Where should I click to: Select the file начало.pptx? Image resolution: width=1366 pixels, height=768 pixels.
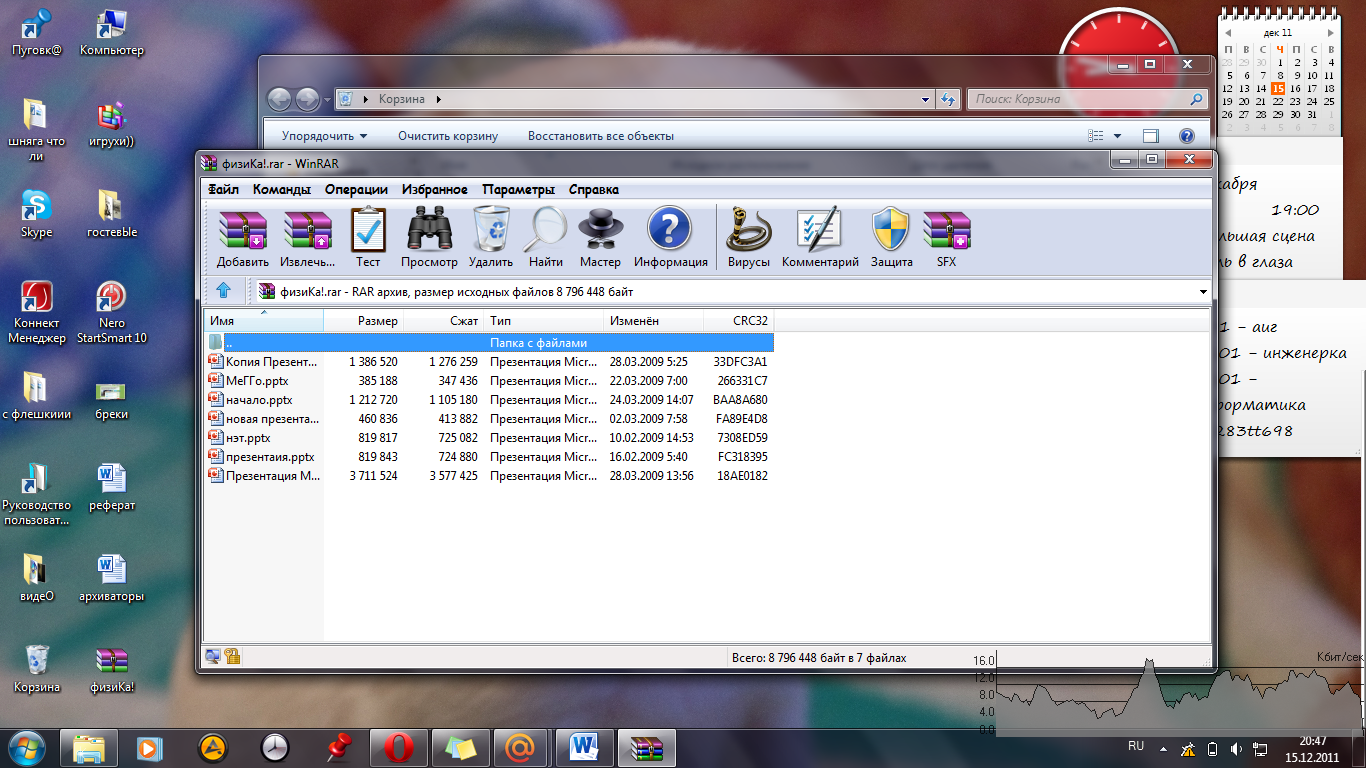pyautogui.click(x=489, y=400)
